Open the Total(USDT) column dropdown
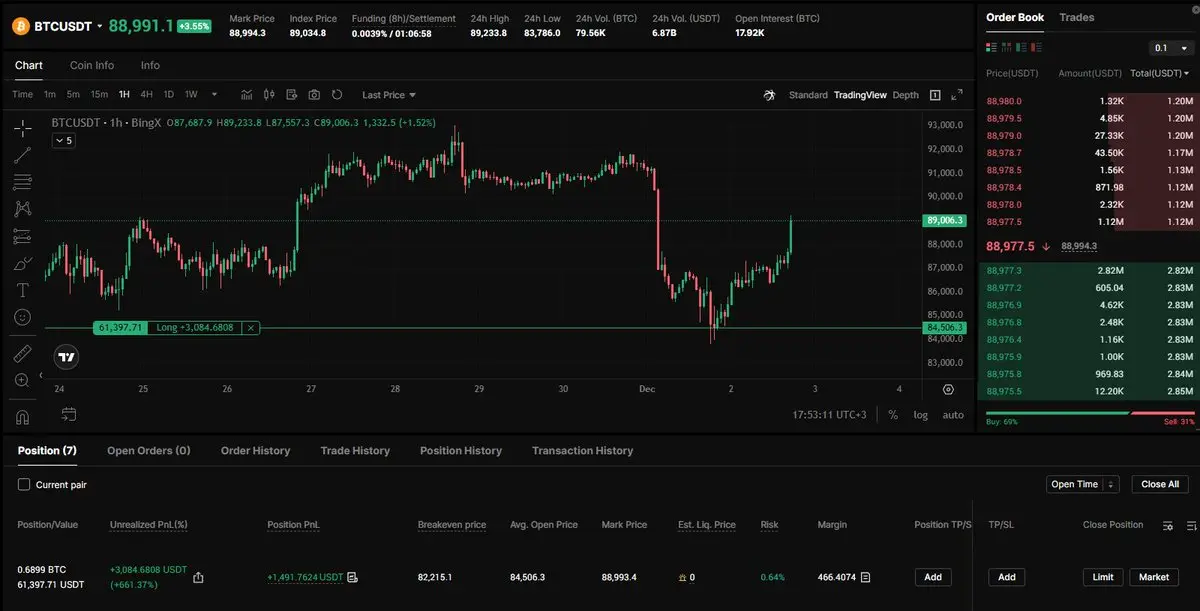The image size is (1200, 611). click(x=1160, y=73)
